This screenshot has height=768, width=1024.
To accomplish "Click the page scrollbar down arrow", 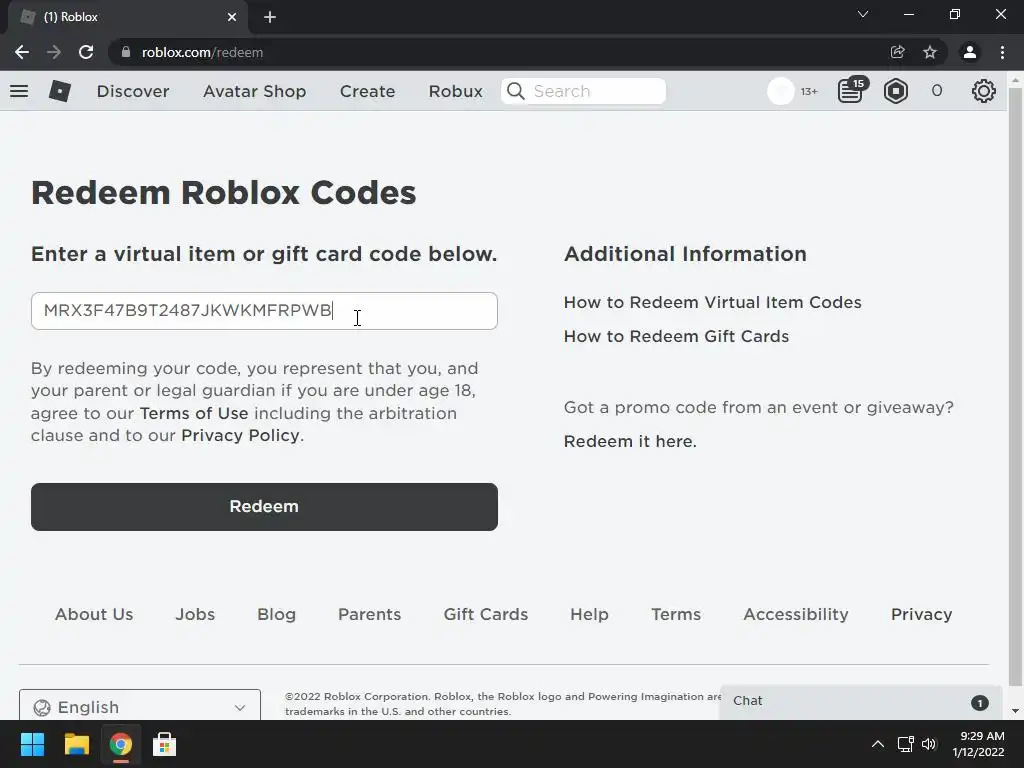I will [1015, 711].
